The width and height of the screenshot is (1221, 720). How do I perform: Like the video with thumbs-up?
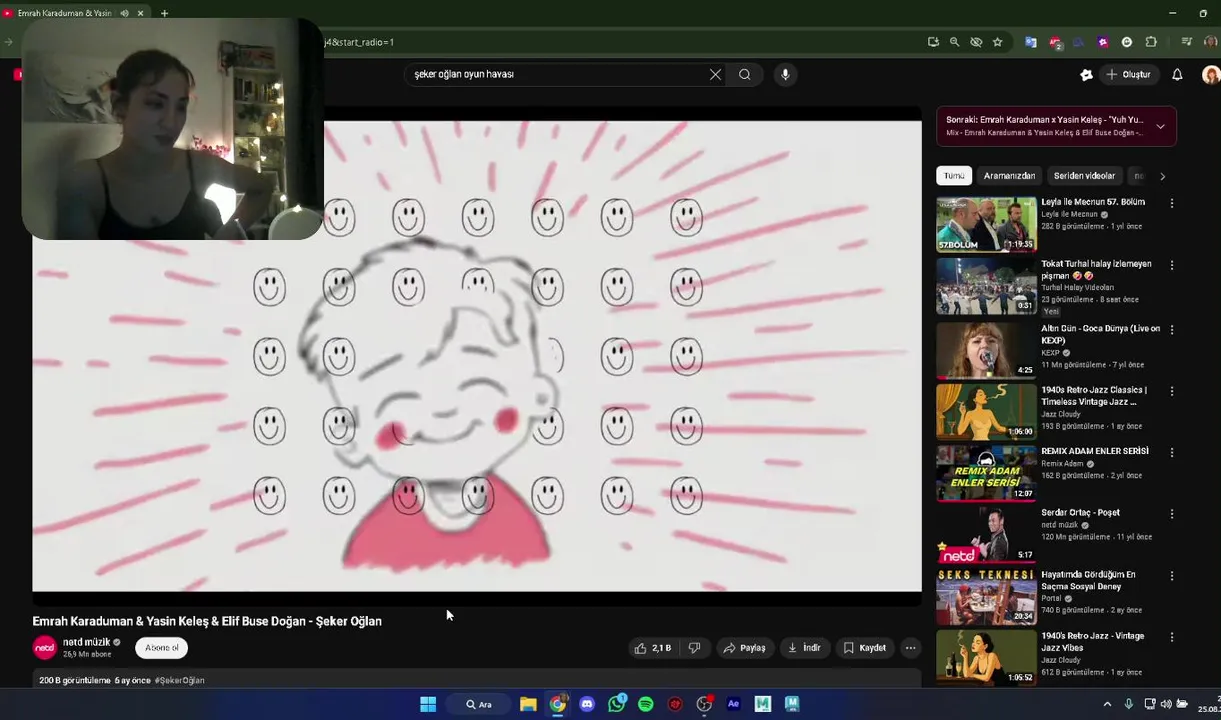652,648
